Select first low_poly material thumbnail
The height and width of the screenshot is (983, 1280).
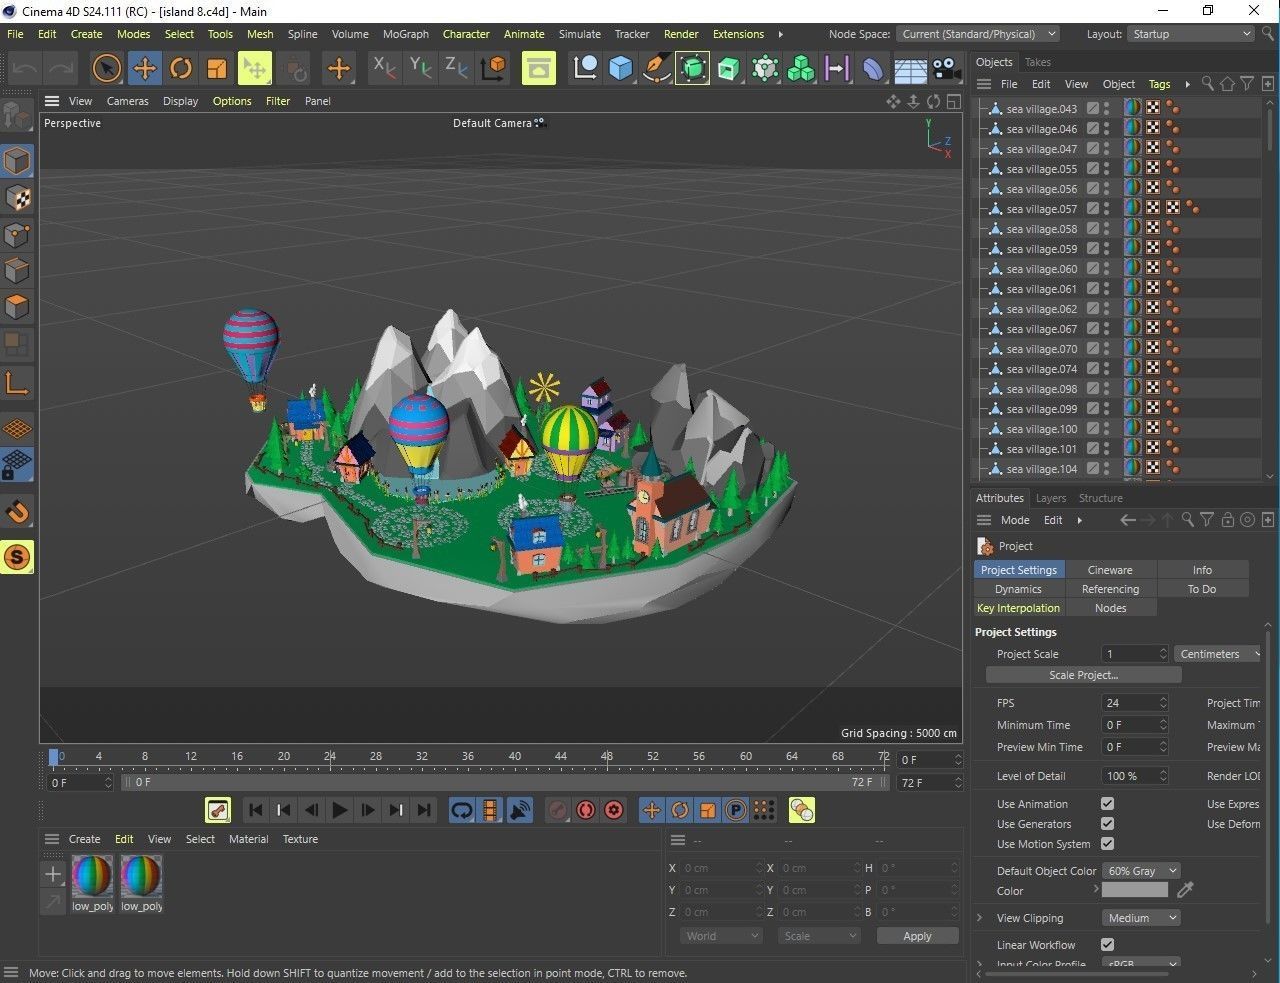click(x=92, y=876)
